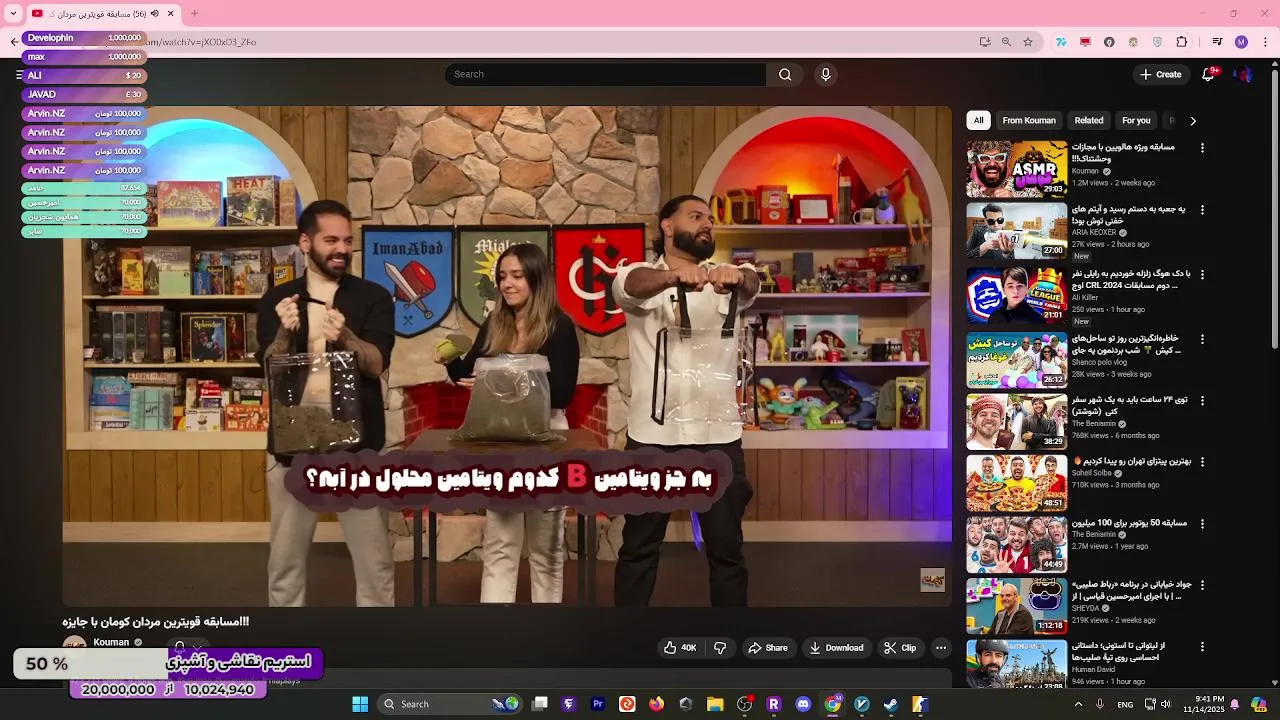Viewport: 1280px width, 720px height.
Task: Open the Chrome profile 'M' avatar
Action: click(x=1241, y=42)
